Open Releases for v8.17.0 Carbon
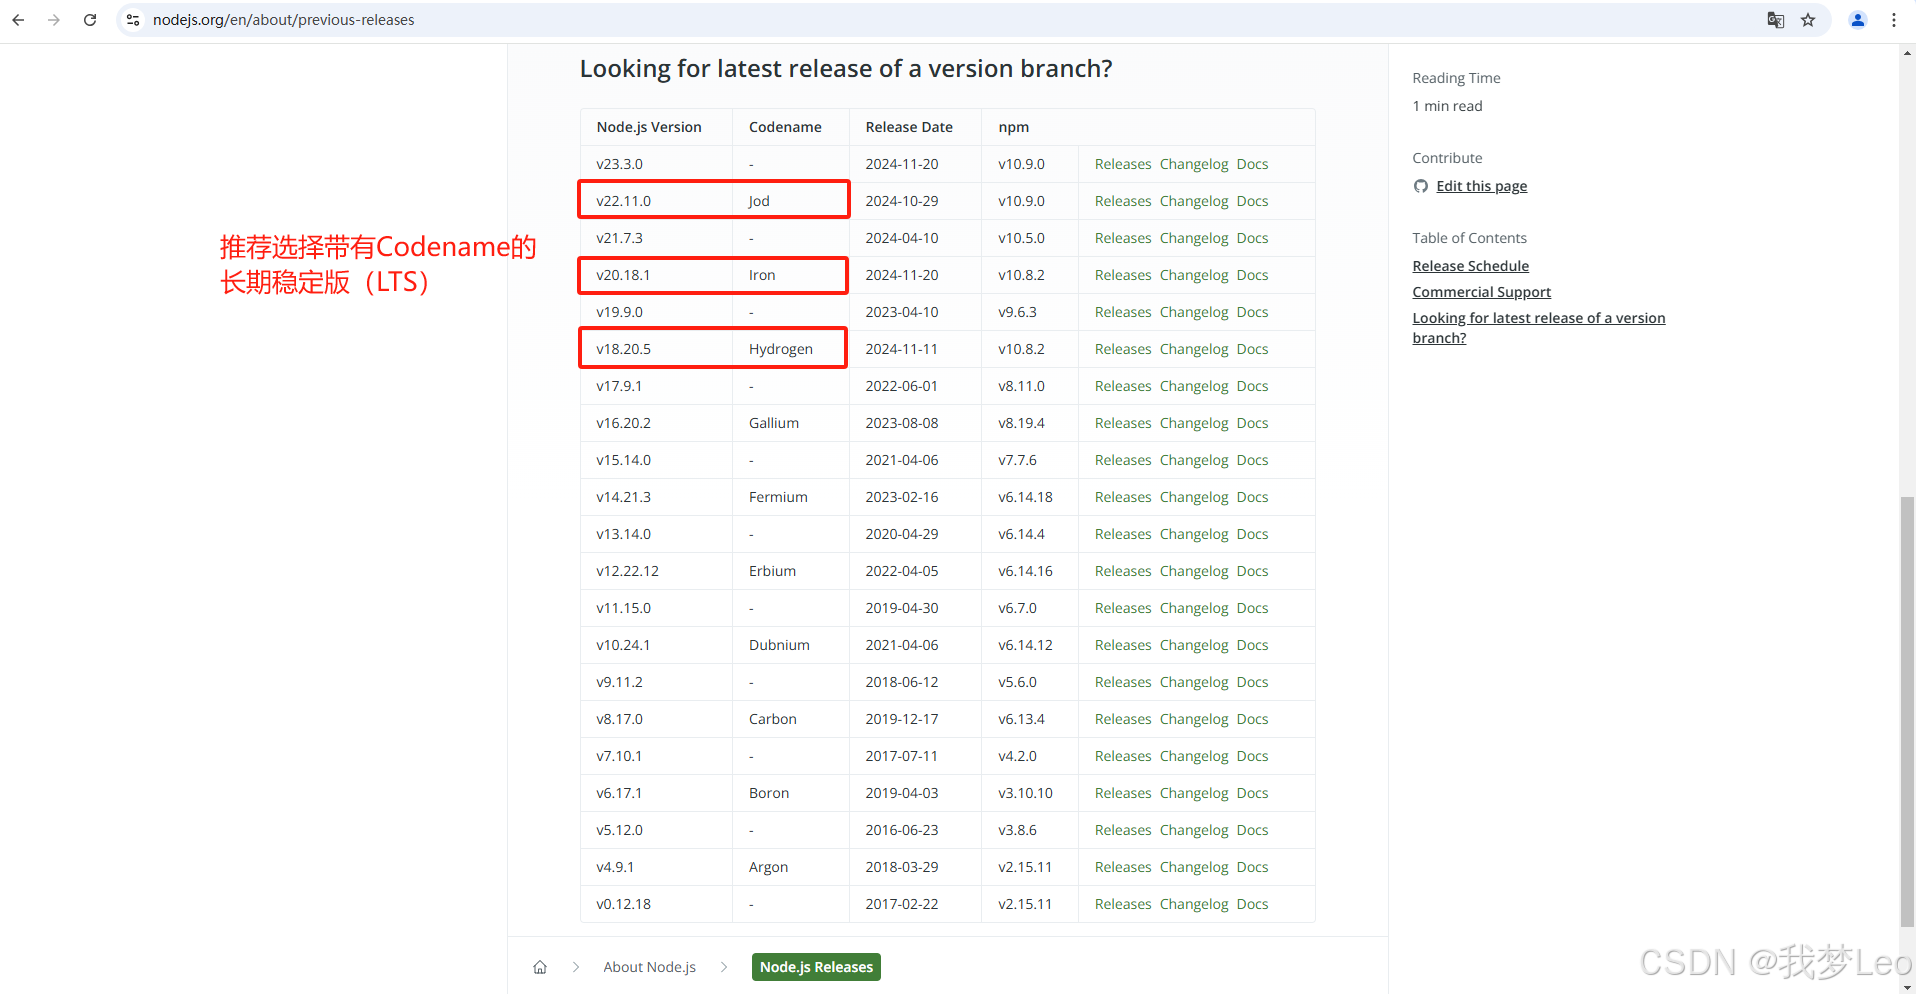The height and width of the screenshot is (994, 1916). tap(1123, 719)
